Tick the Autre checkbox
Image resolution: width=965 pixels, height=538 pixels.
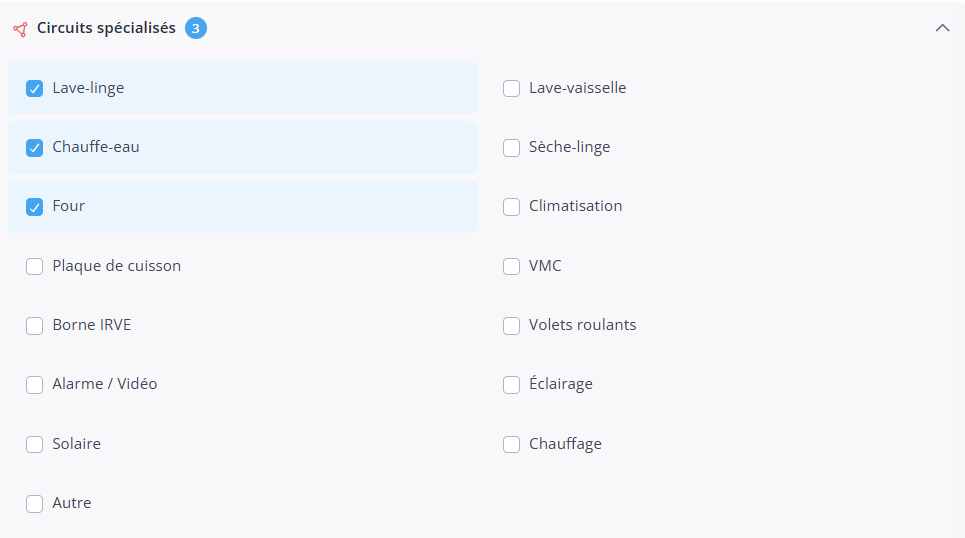34,504
